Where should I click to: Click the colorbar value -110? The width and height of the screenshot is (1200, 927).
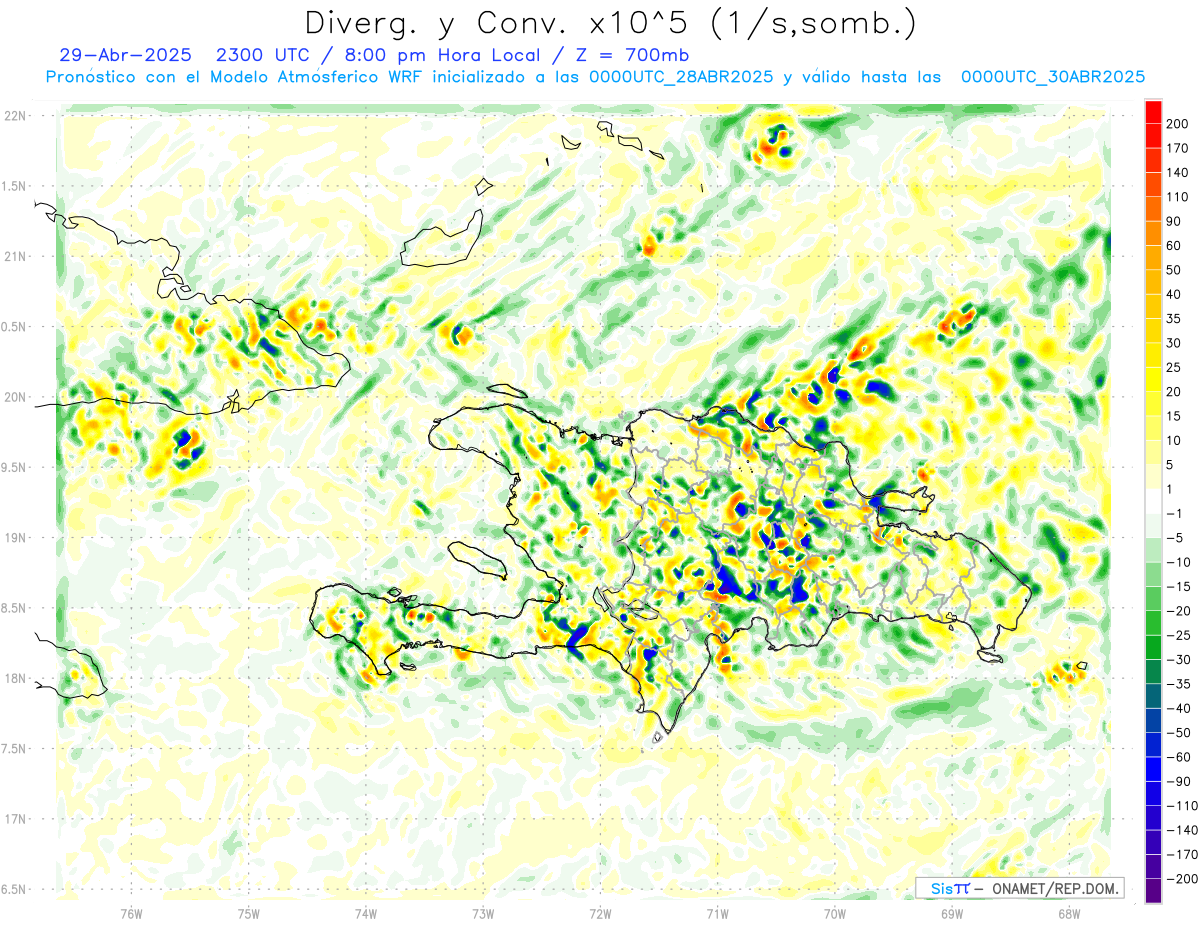(x=1183, y=805)
